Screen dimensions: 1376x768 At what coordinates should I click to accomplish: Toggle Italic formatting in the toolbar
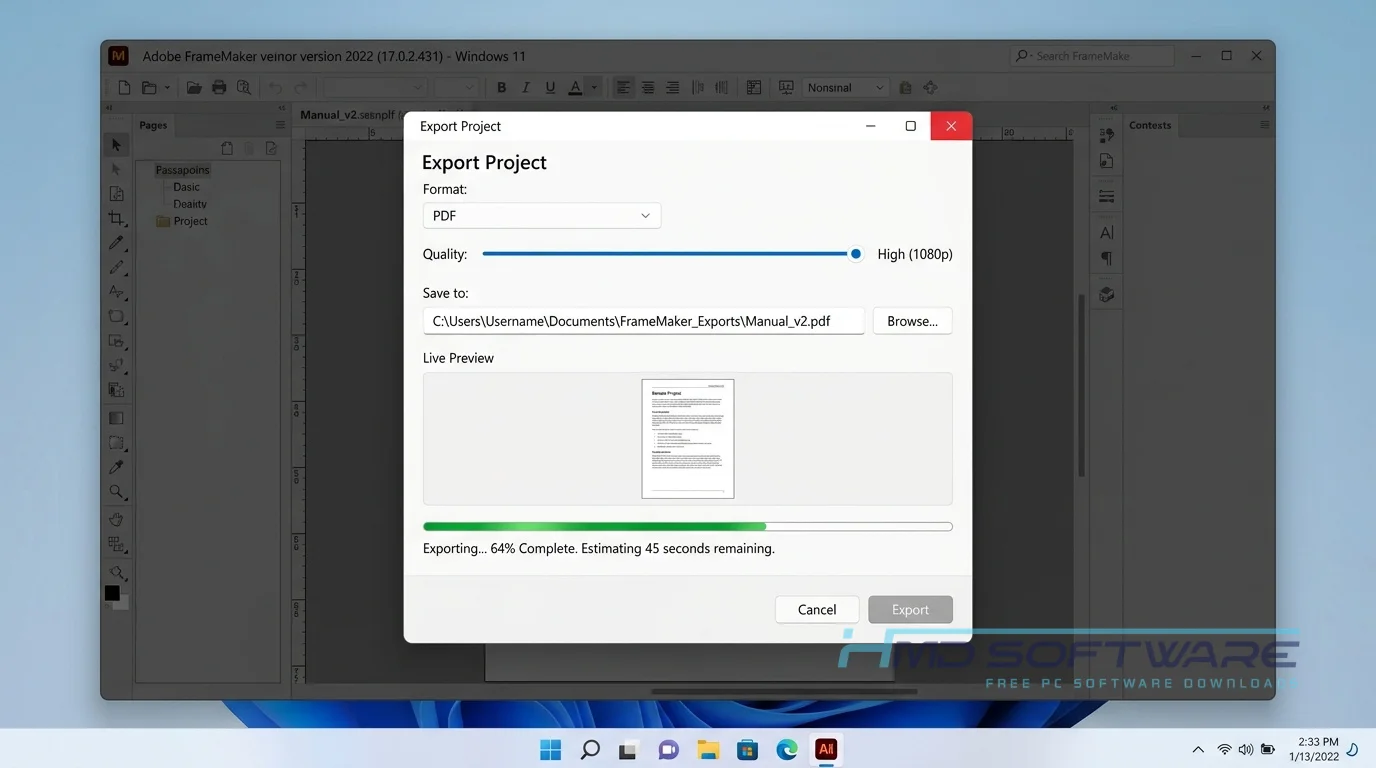point(526,88)
